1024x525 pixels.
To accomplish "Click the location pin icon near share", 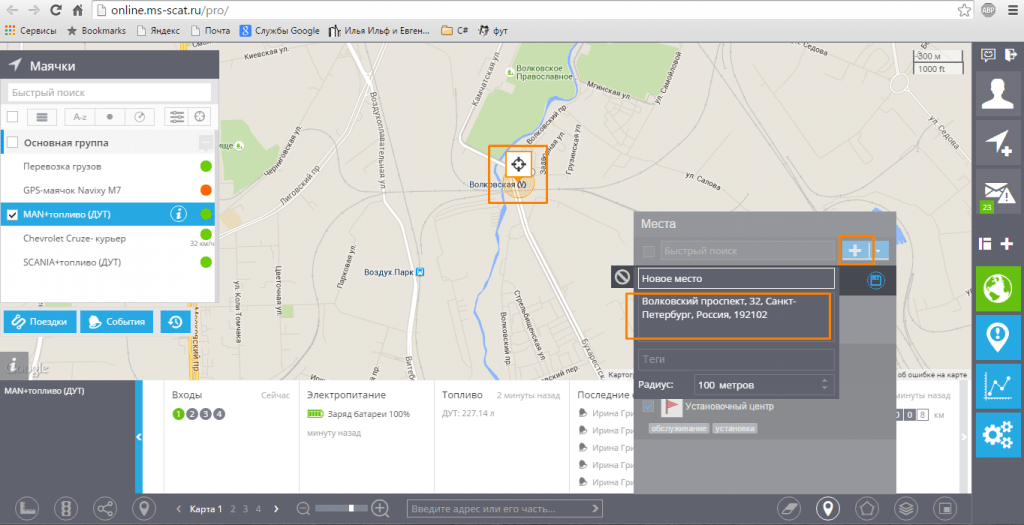I will (144, 508).
